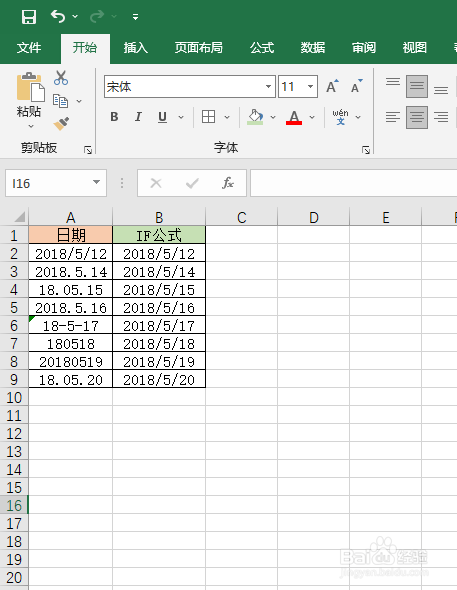The height and width of the screenshot is (590, 457).
Task: Switch to the 审阅 ribbon tab
Action: 364,48
